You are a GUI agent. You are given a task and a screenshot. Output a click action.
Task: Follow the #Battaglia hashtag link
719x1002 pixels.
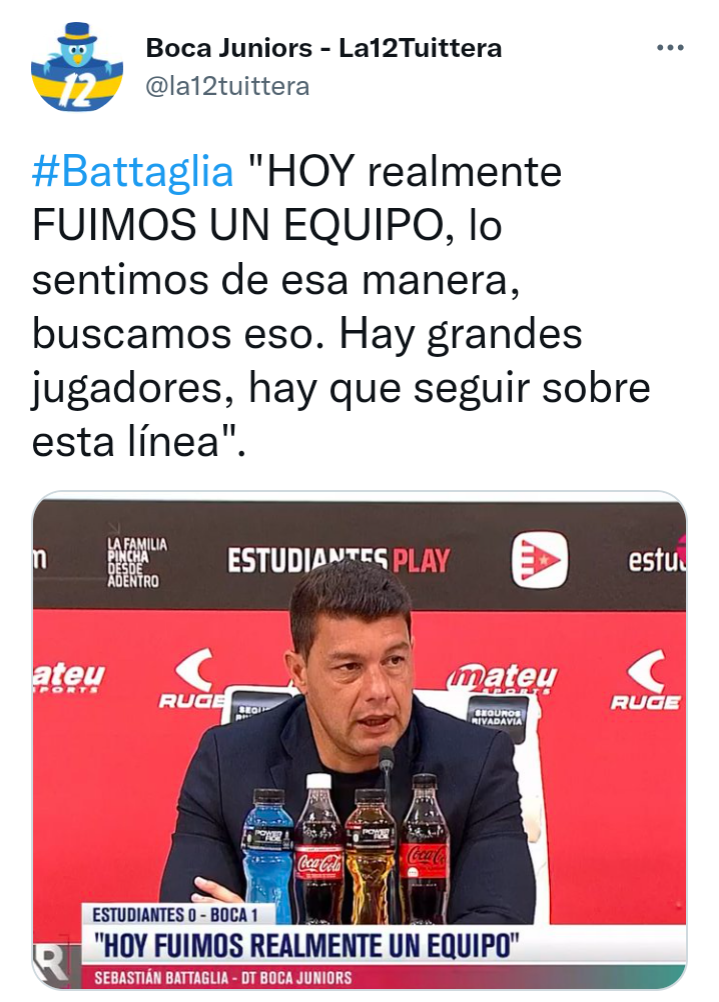pyautogui.click(x=133, y=171)
